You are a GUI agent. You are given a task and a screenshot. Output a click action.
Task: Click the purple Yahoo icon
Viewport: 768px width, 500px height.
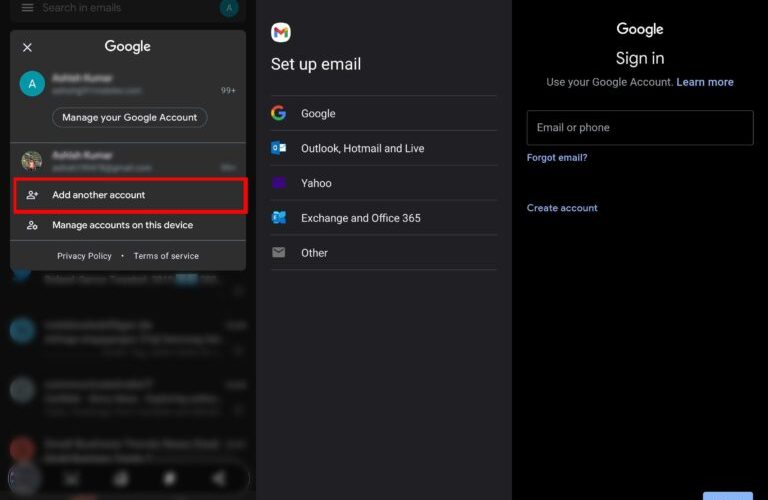click(x=279, y=183)
